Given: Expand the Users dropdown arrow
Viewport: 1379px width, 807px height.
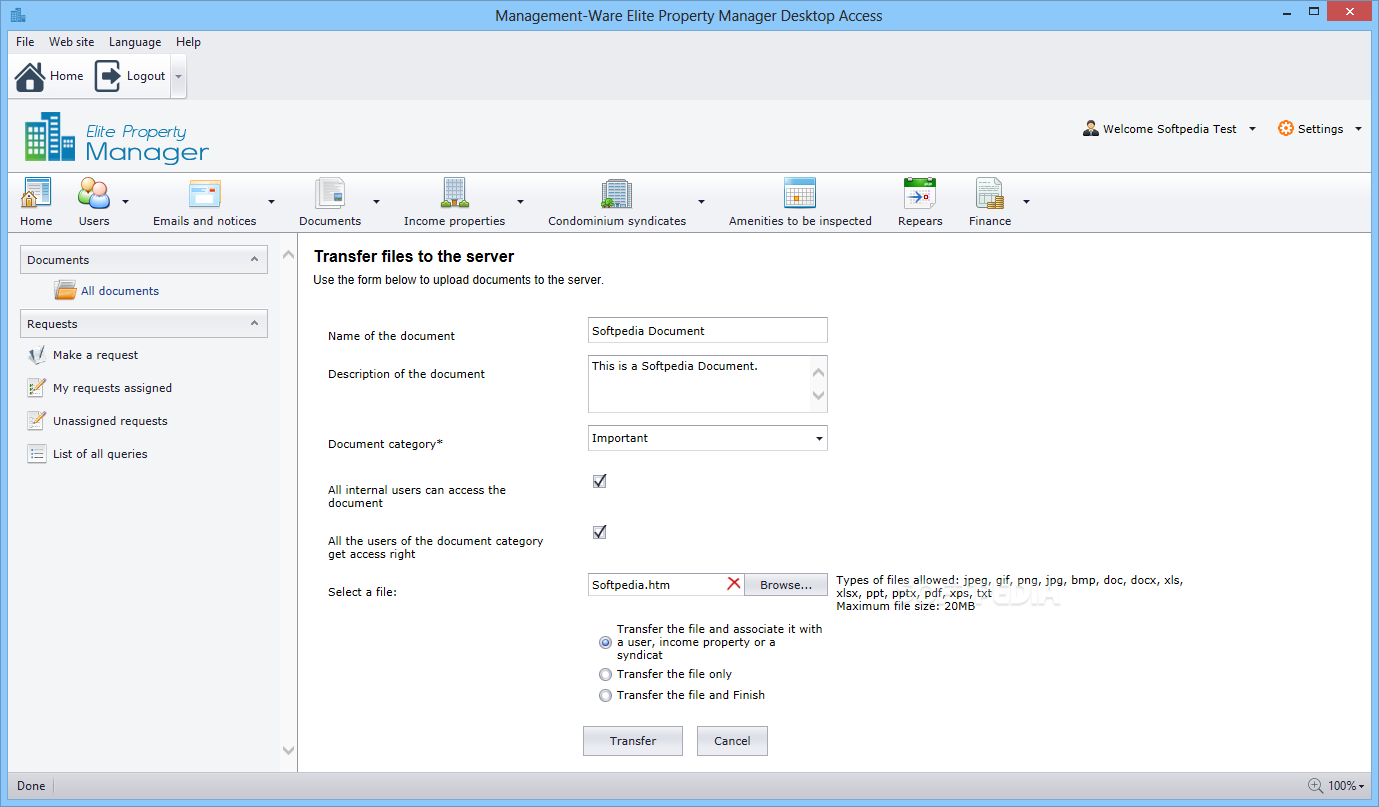Looking at the screenshot, I should (x=125, y=201).
